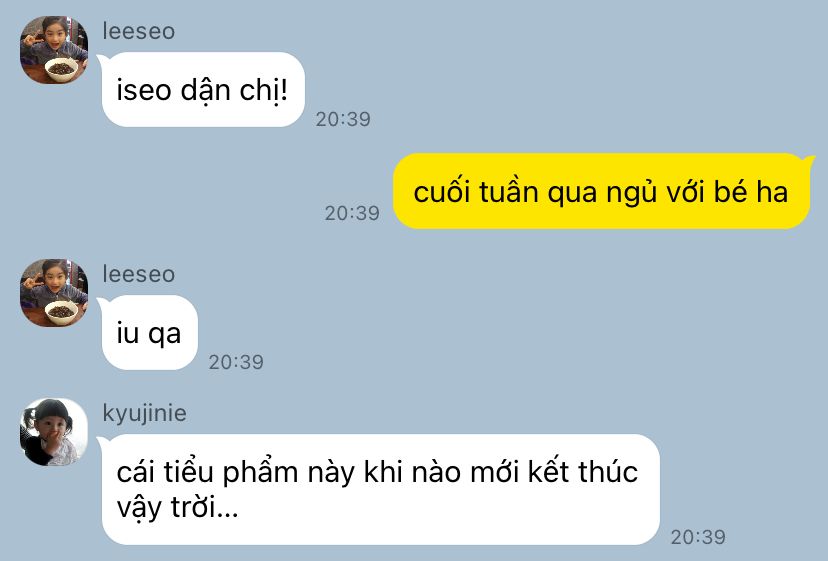828x561 pixels.
Task: Select the yellow "cuối tuần qua ngủ với bé ha" bubble
Action: point(601,191)
